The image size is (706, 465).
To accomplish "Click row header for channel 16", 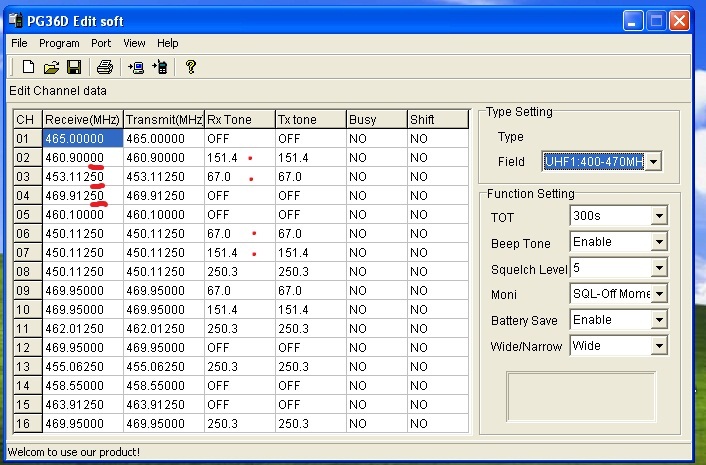I will coord(28,424).
